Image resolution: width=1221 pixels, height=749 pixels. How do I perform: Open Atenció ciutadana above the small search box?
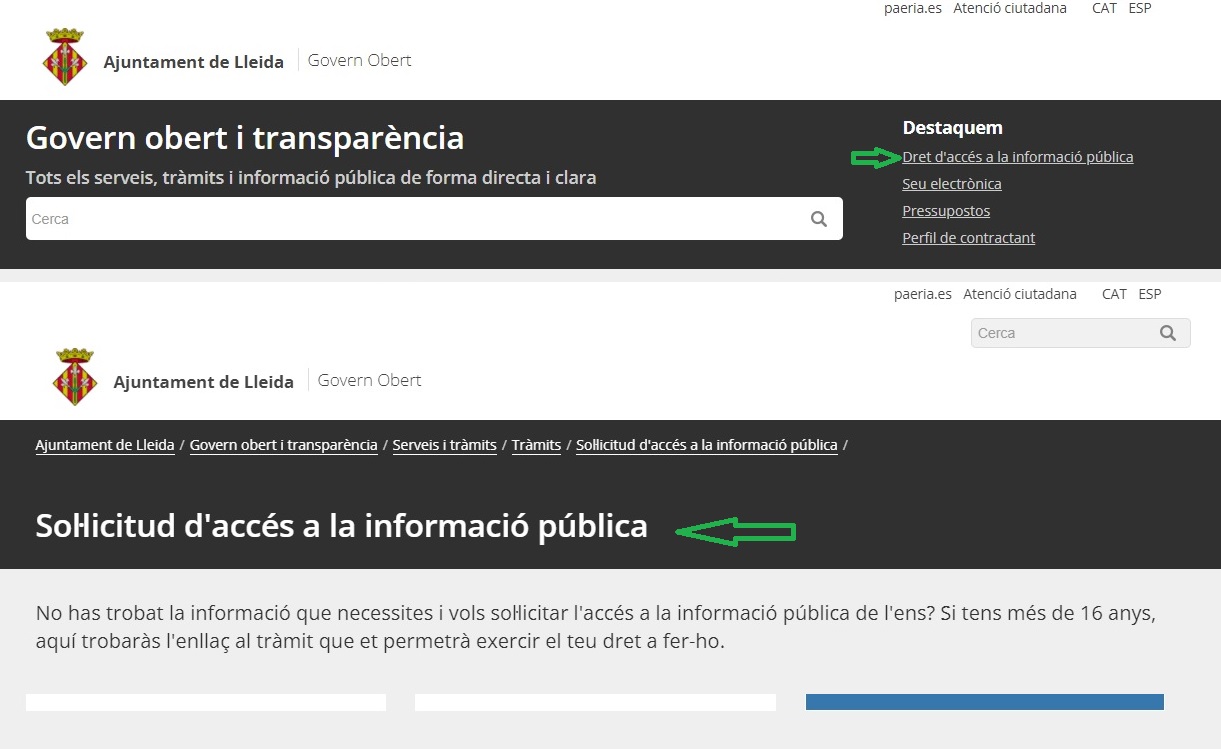point(1019,294)
